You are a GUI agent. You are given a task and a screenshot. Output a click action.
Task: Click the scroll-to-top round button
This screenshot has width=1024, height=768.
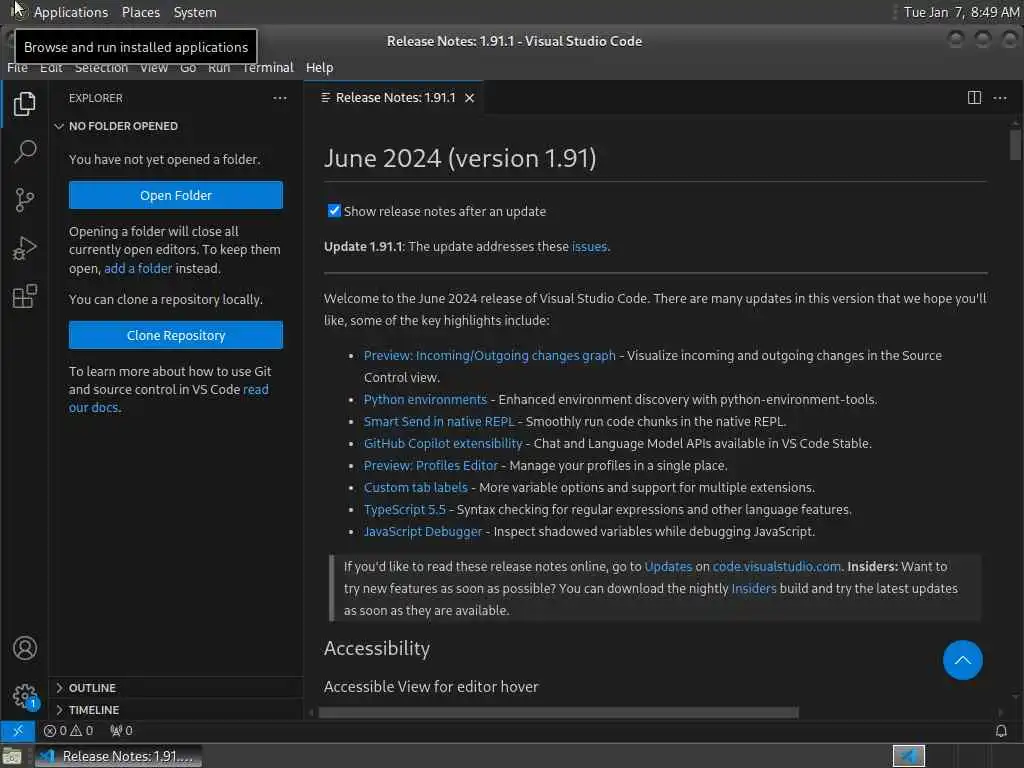point(962,660)
